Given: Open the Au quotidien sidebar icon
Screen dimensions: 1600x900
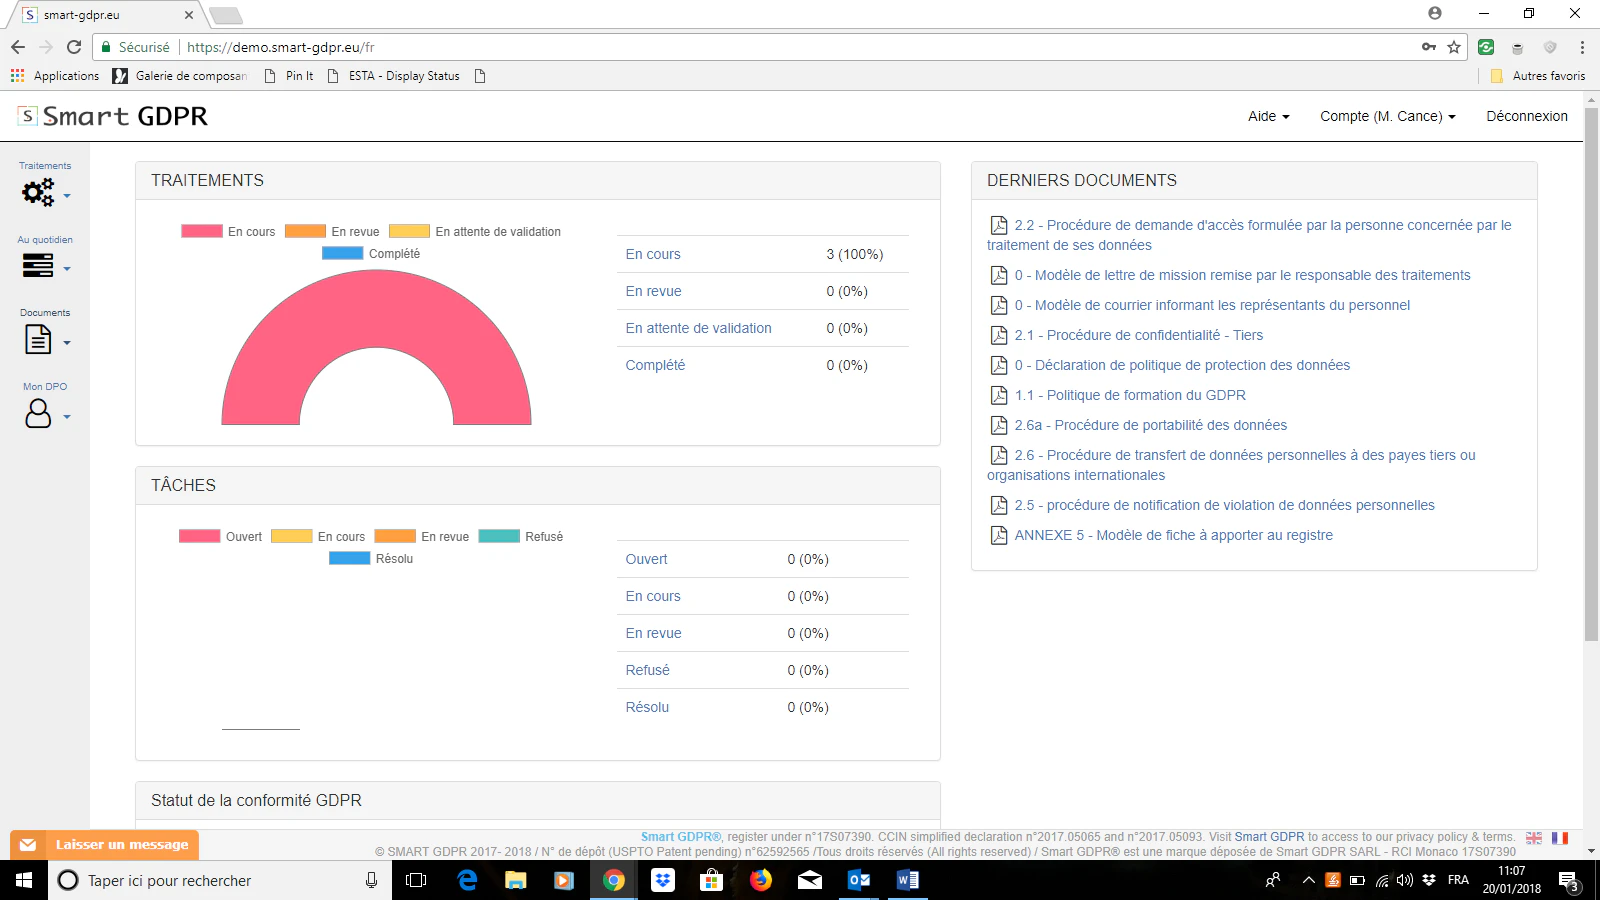Looking at the screenshot, I should 38,265.
